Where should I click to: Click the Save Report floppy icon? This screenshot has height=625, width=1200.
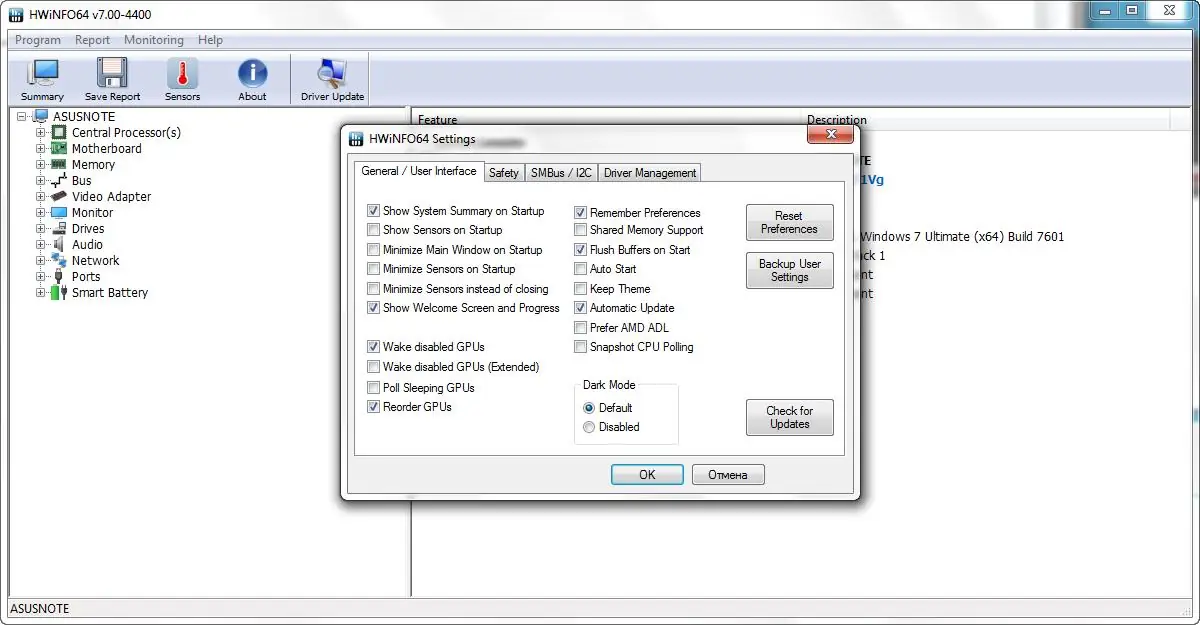(x=112, y=74)
